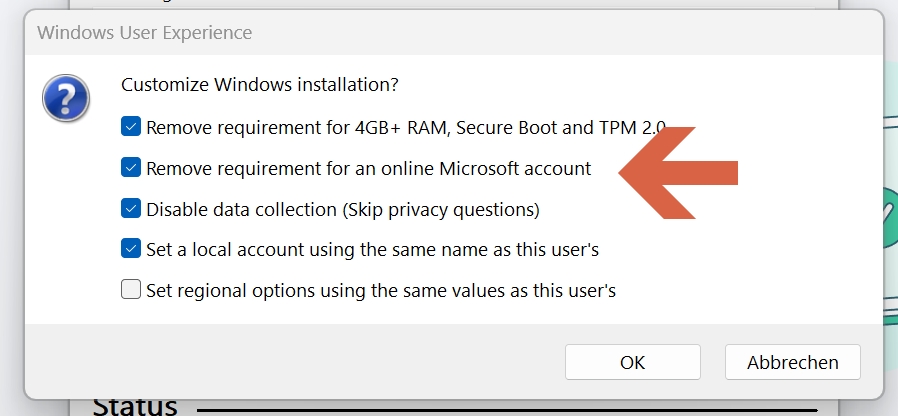Click the 'Windows User Experience' title bar
This screenshot has width=898, height=416.
point(145,33)
